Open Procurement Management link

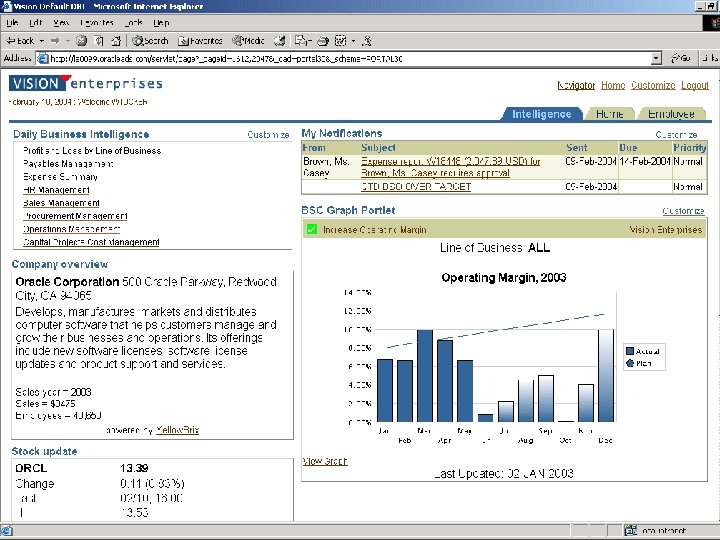click(x=75, y=216)
